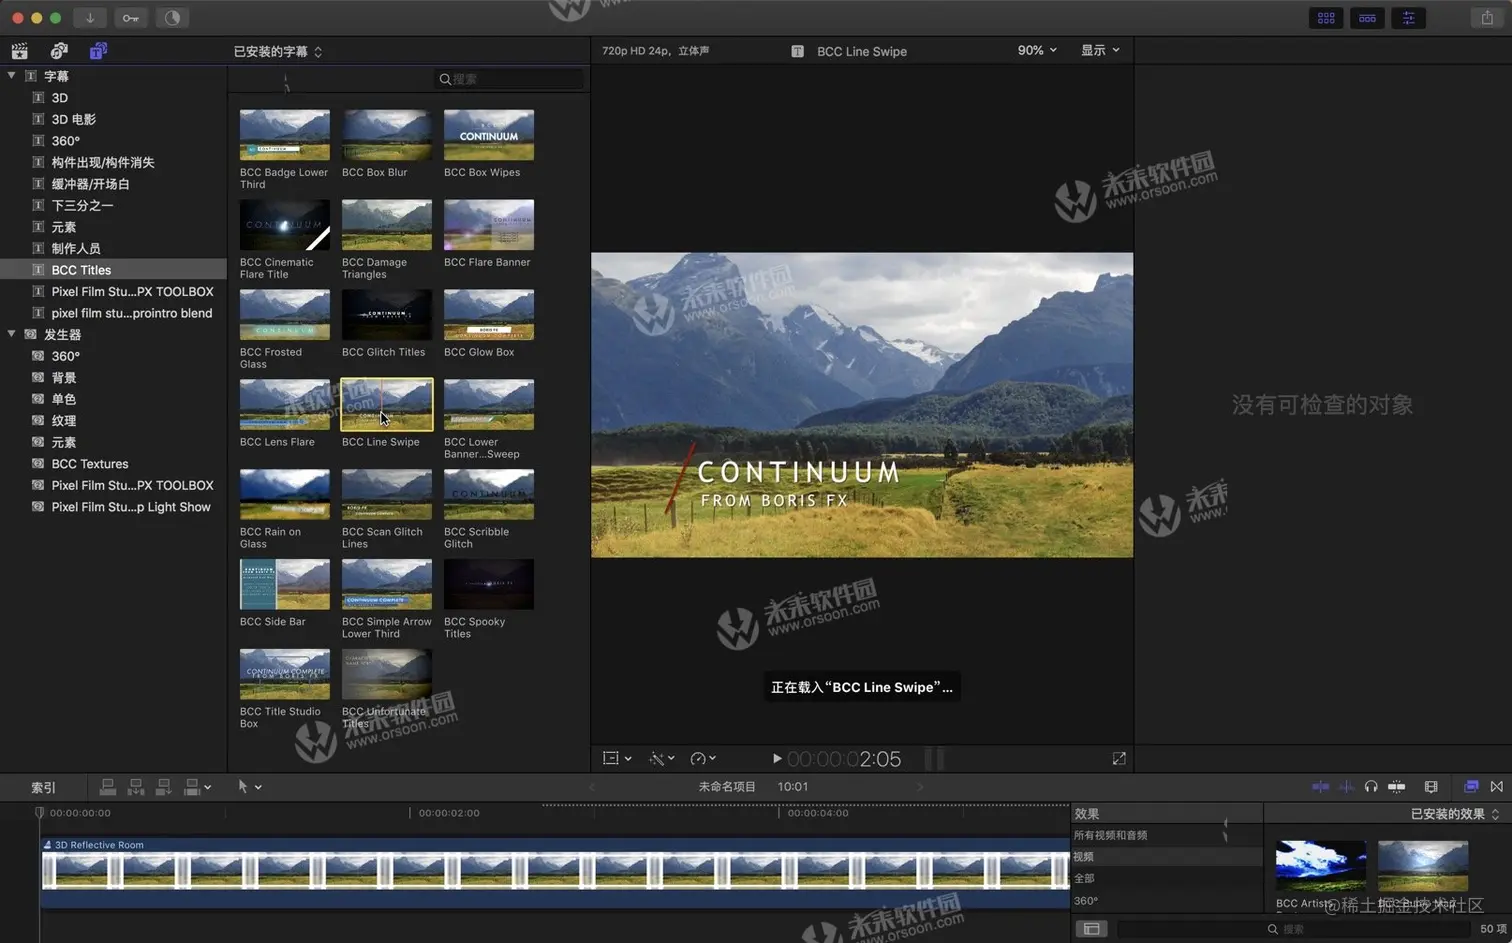Select the BCC Title Studio Box thumbnail
The width and height of the screenshot is (1512, 943).
click(285, 674)
